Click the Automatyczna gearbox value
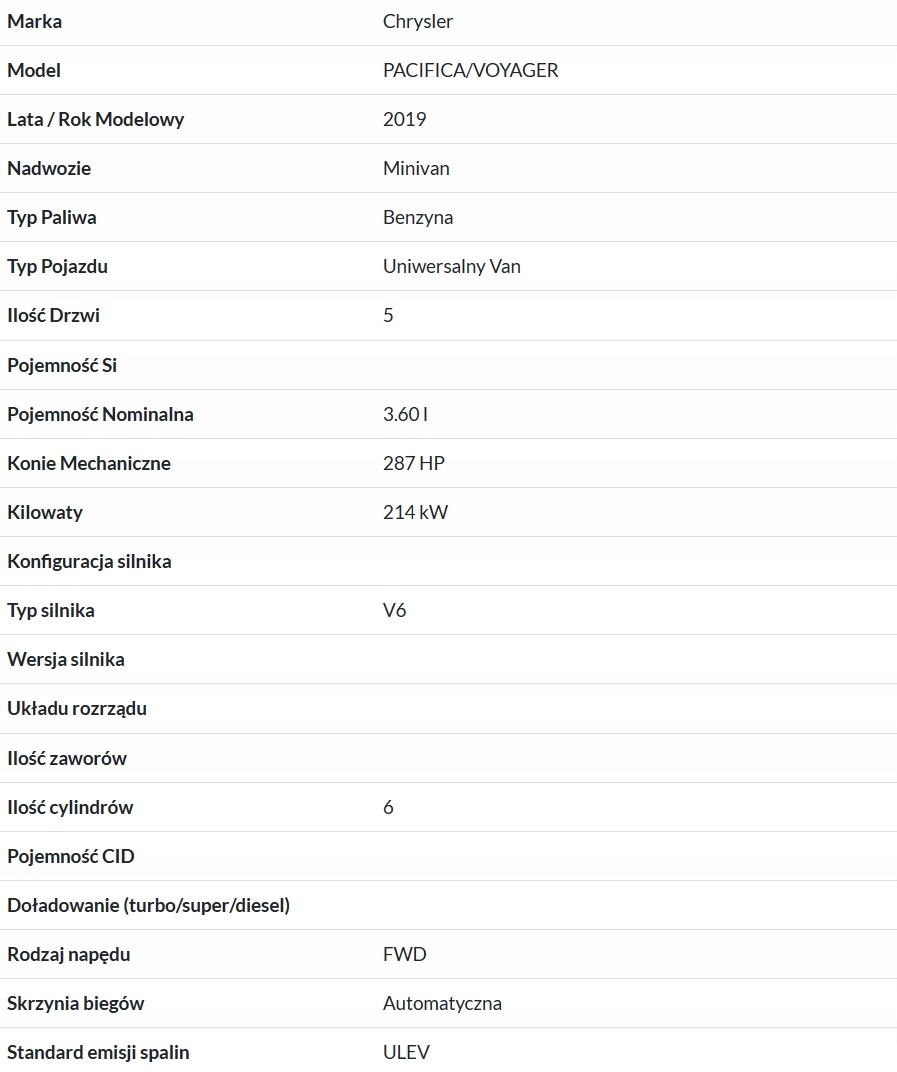Screen dimensions: 897x1072 (x=442, y=1003)
